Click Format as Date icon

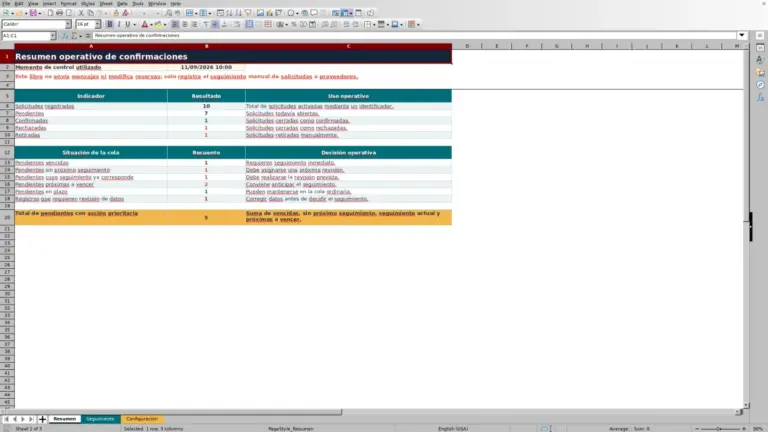312,24
